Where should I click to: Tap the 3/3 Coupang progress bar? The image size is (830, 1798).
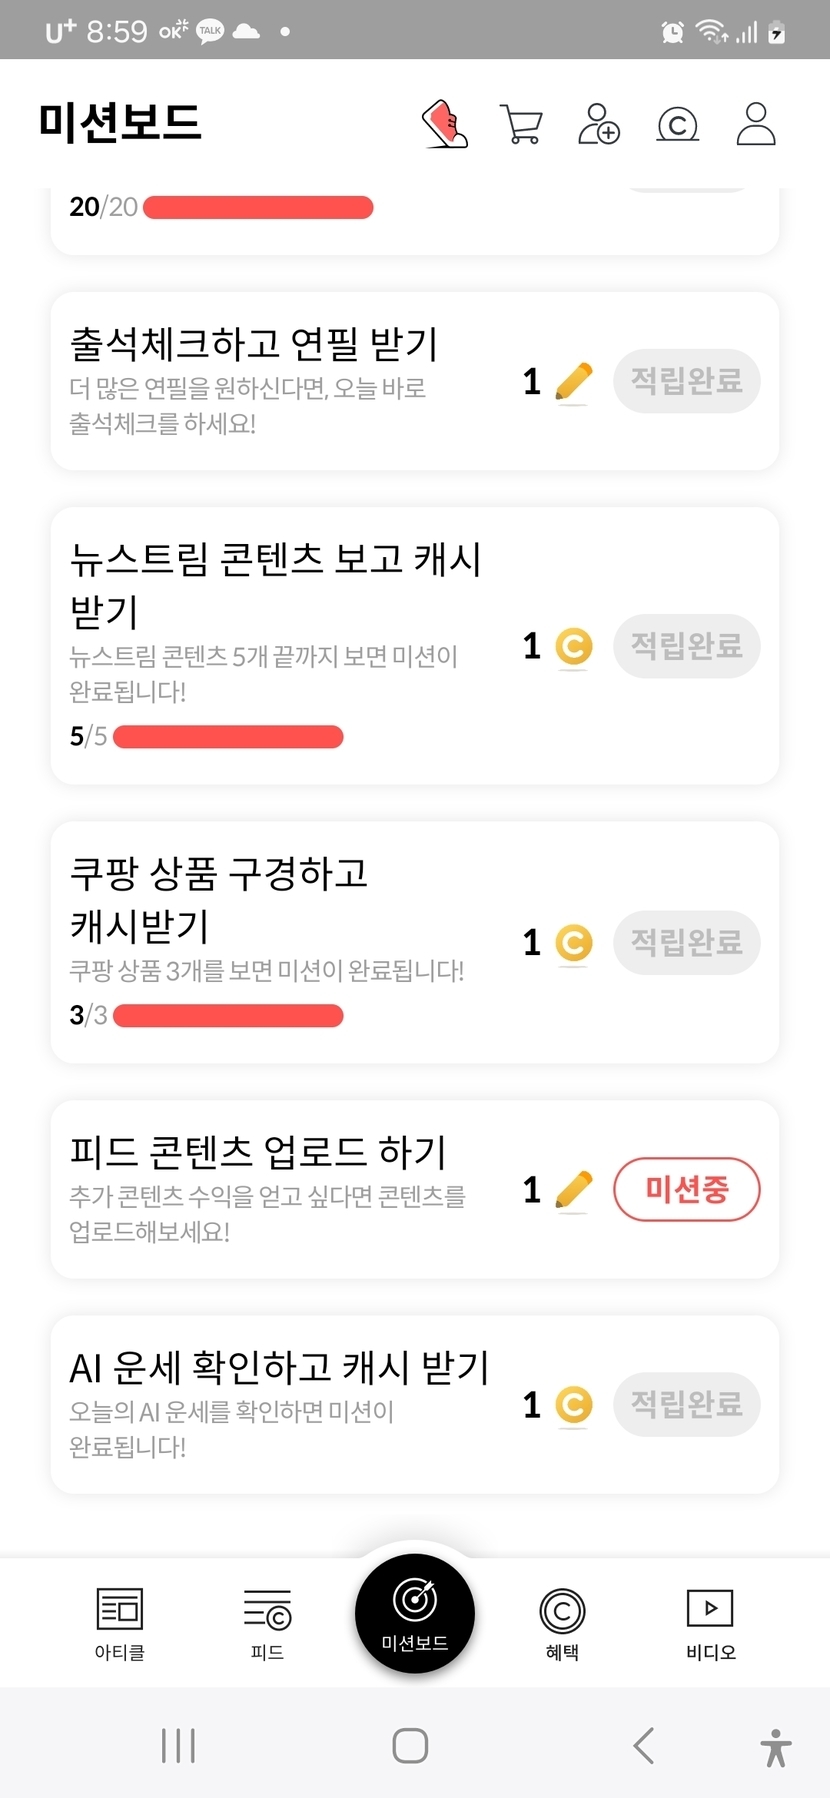pyautogui.click(x=228, y=1016)
